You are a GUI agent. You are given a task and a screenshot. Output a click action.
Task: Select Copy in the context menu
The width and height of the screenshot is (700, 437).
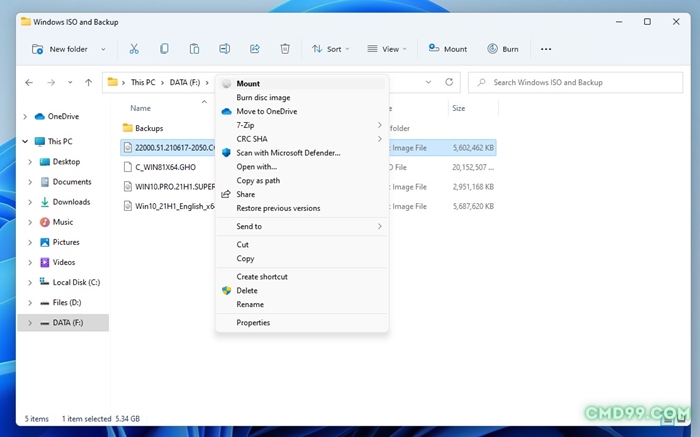302,258
